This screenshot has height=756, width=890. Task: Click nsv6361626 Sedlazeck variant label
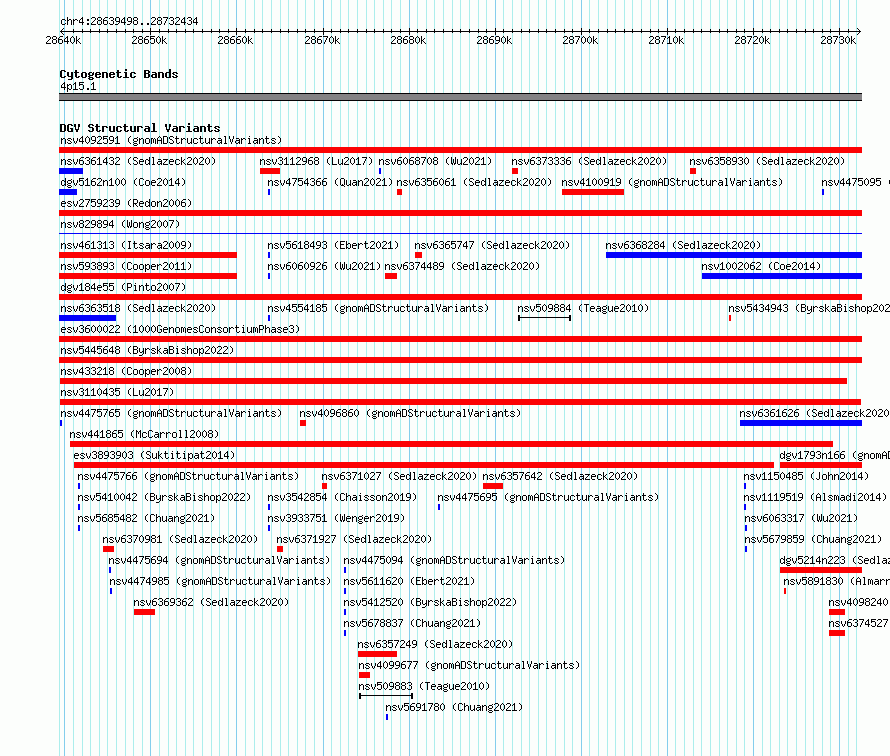coord(814,413)
